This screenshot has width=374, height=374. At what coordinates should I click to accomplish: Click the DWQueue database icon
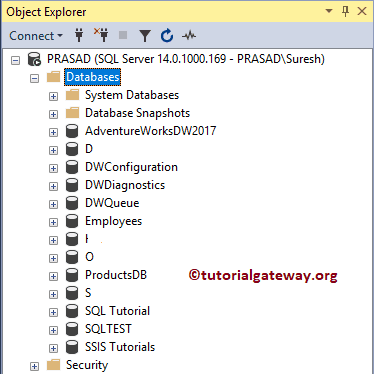(72, 203)
